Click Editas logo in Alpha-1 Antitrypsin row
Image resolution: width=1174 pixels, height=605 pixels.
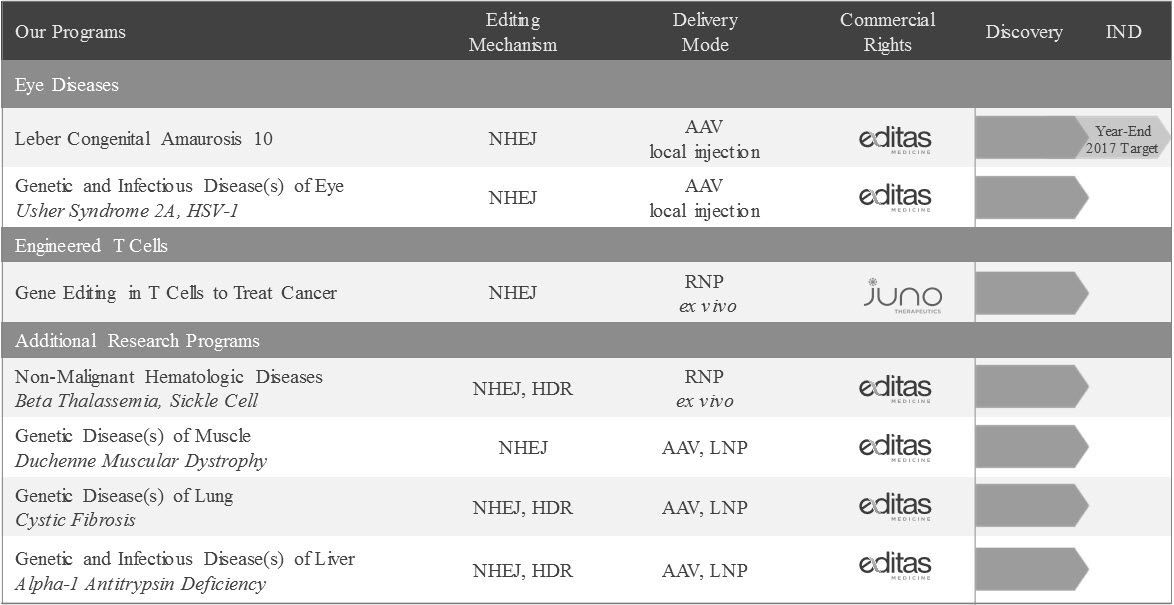pos(895,566)
